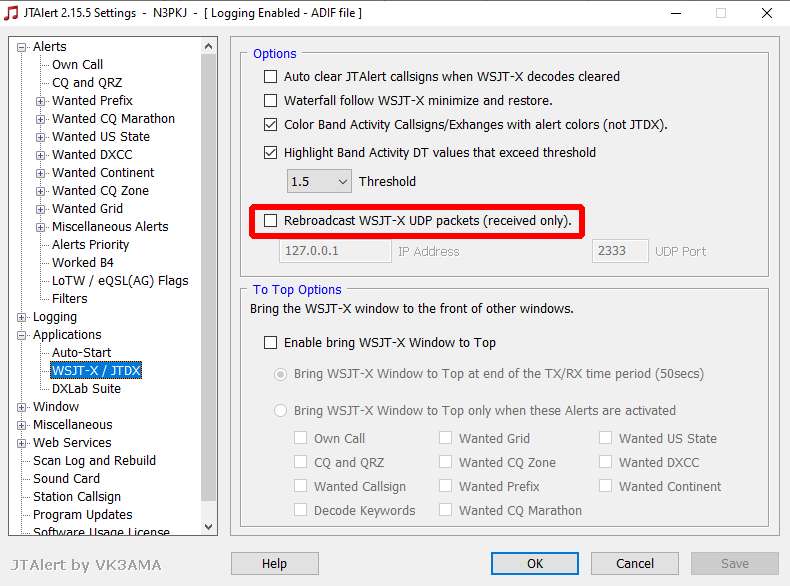
Task: Click settings tree scrollbar up arrow
Action: [x=209, y=46]
